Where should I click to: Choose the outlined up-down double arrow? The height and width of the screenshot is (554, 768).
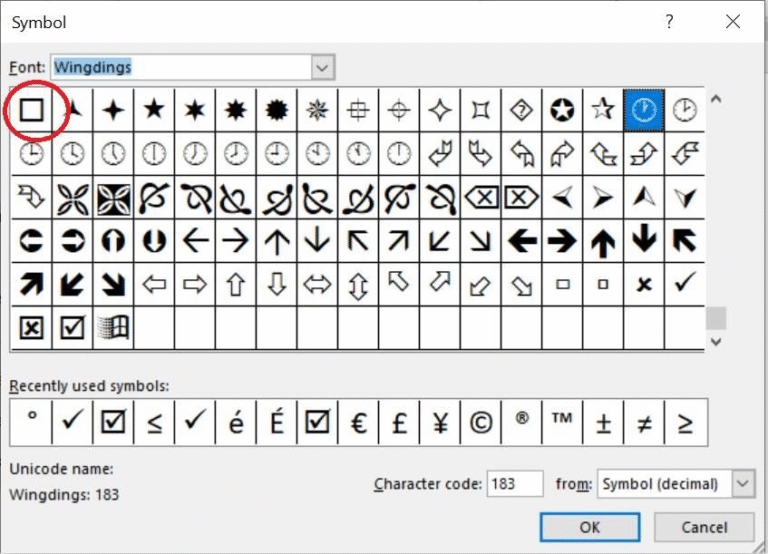click(x=358, y=284)
